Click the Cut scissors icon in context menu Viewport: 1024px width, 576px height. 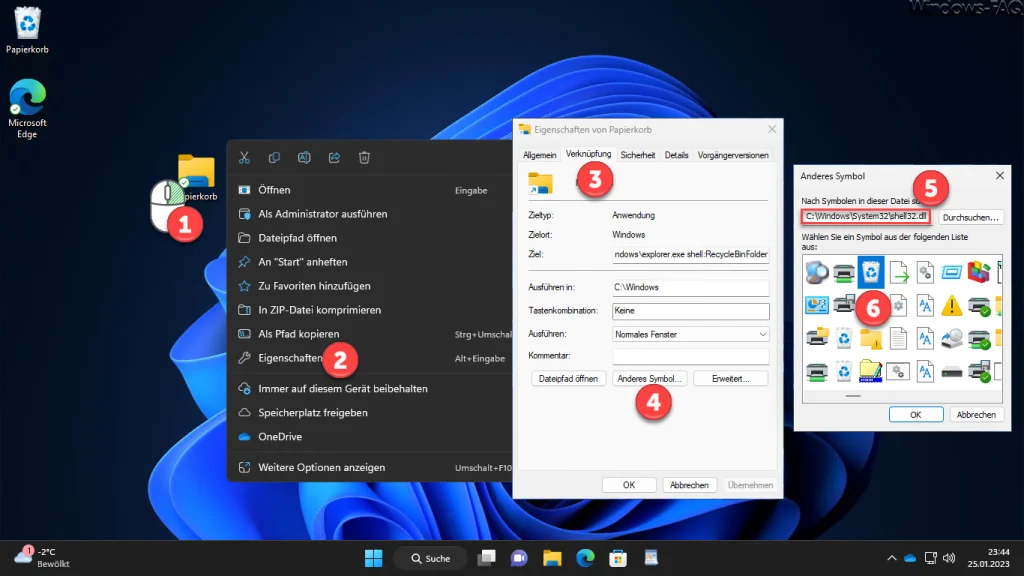point(244,157)
